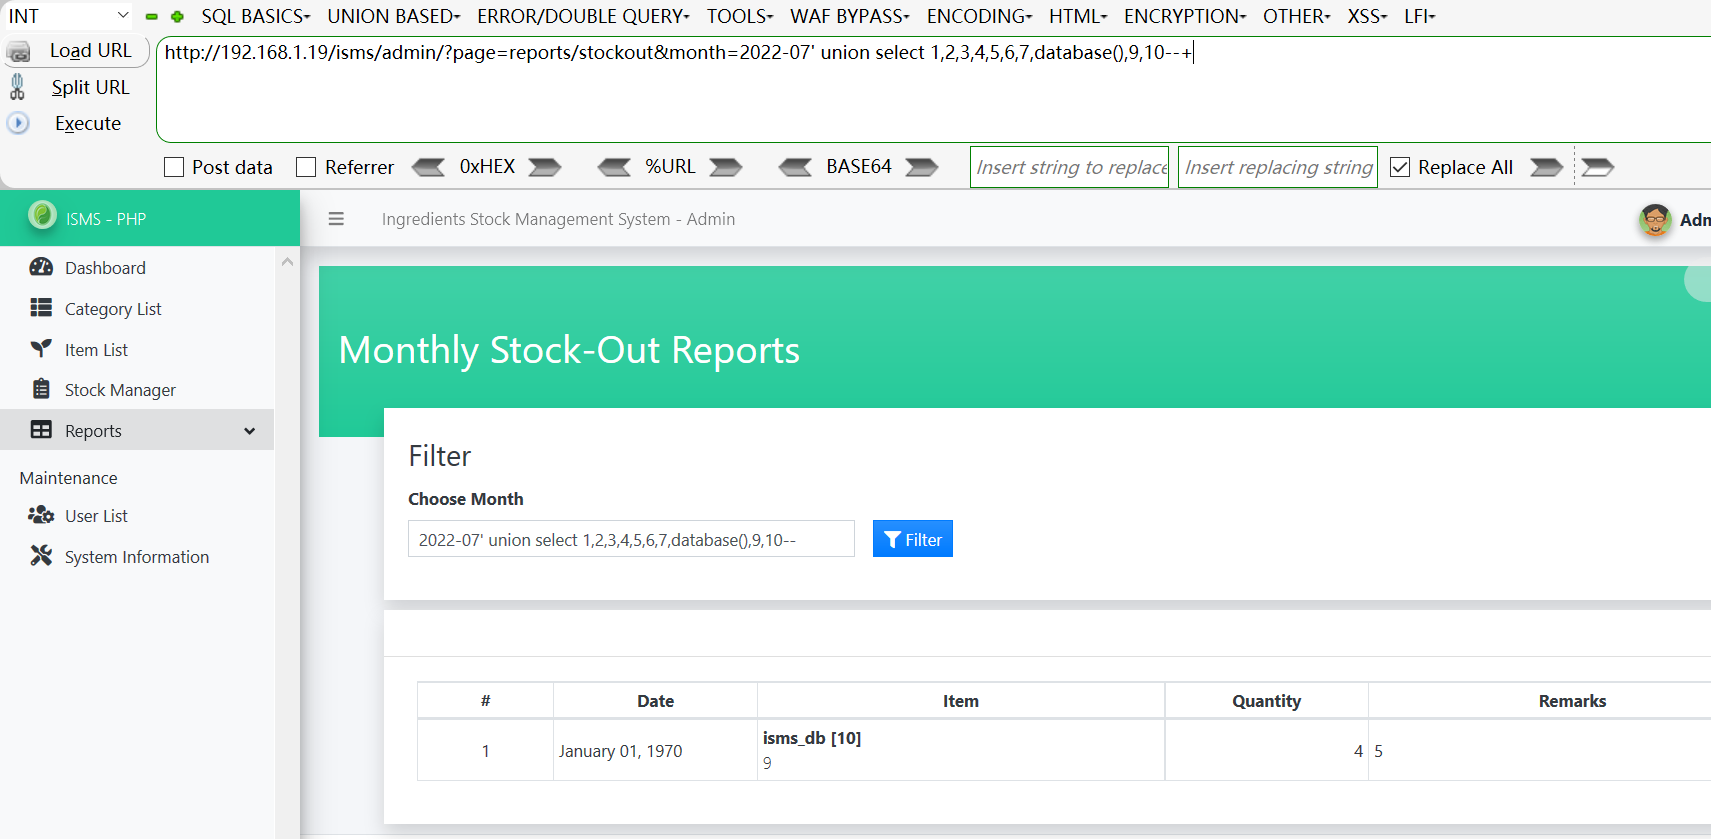
Task: Click the Reports table icon
Action: (41, 430)
